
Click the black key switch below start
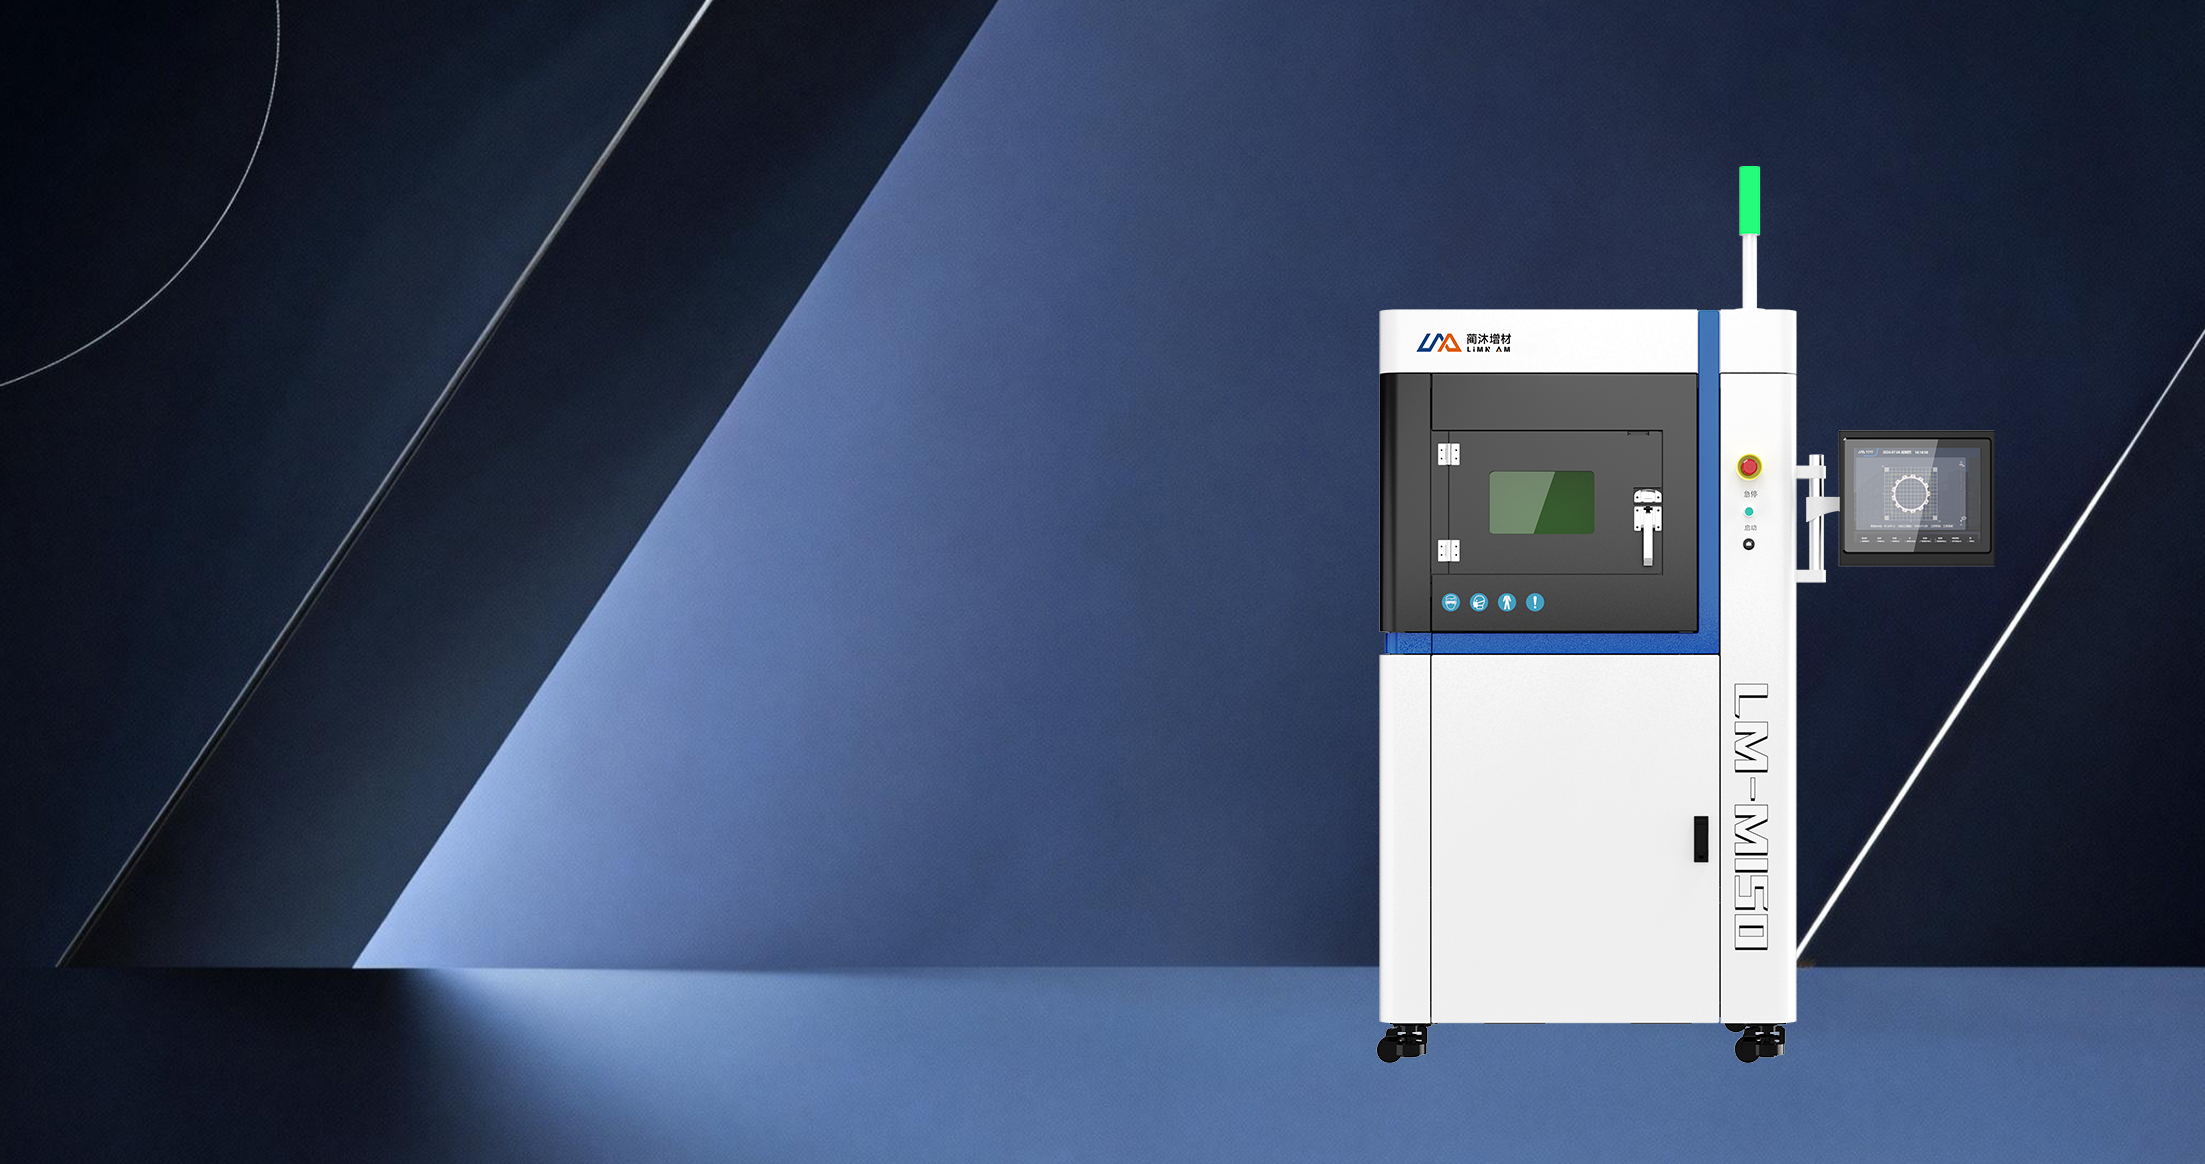[1748, 544]
